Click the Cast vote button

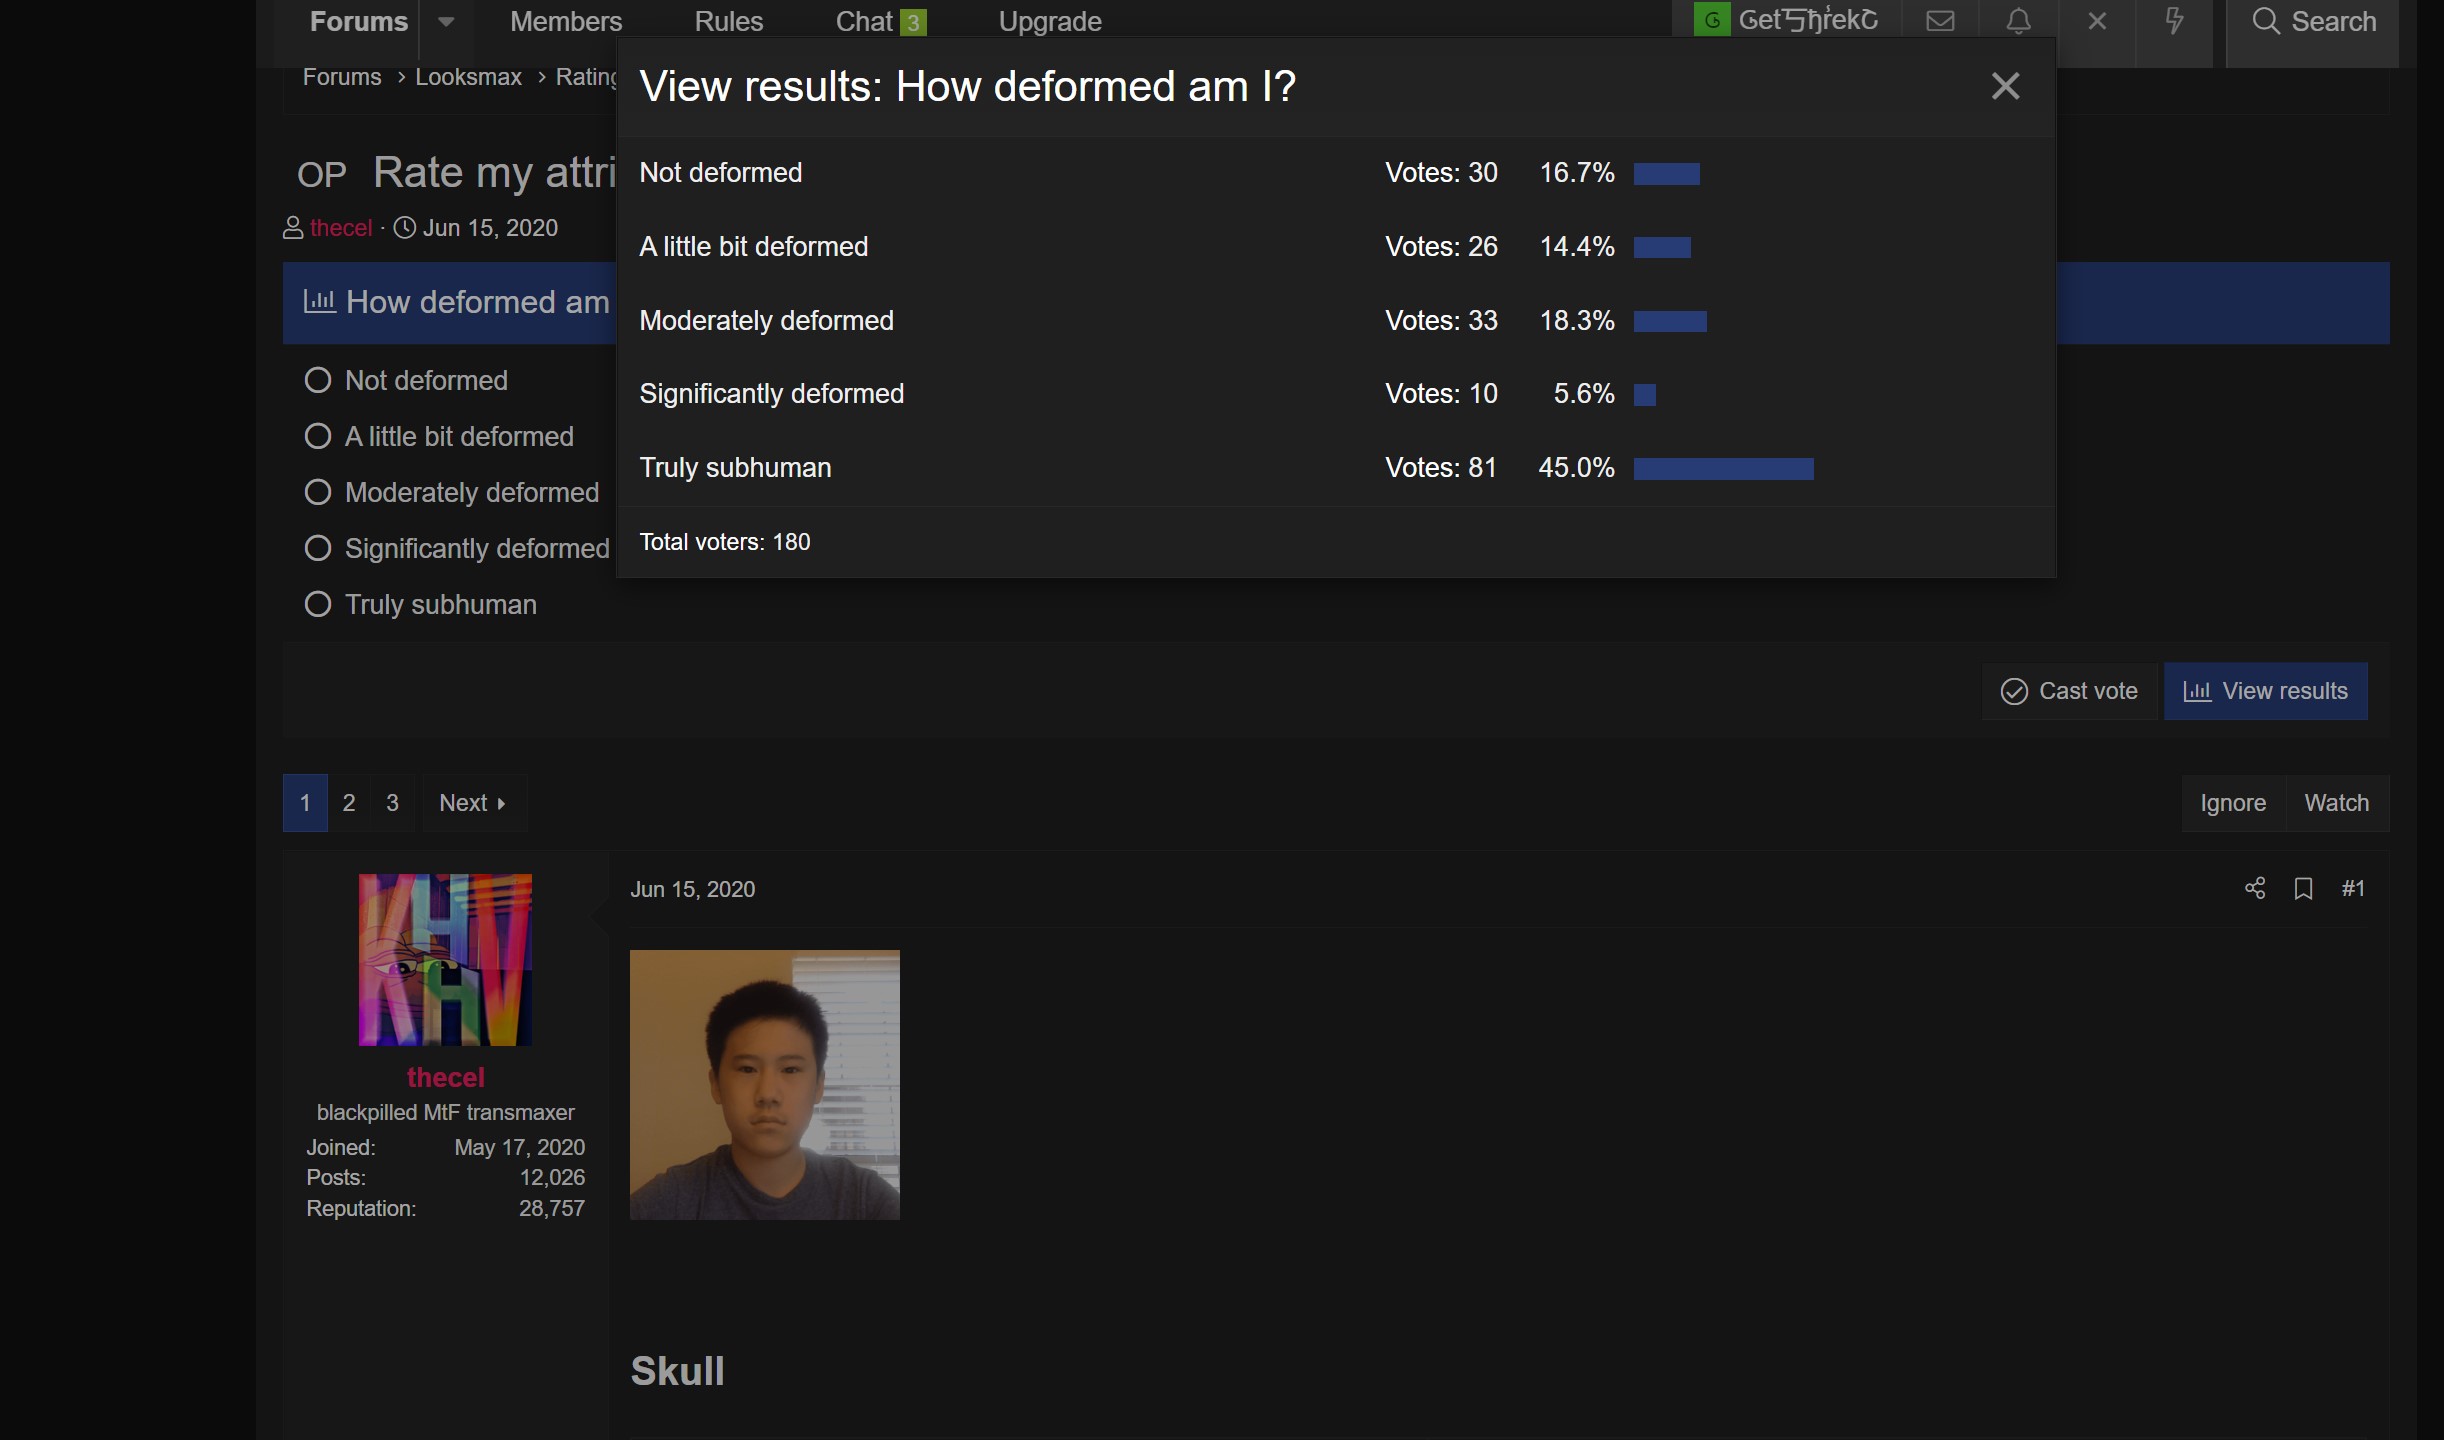pyautogui.click(x=2069, y=691)
